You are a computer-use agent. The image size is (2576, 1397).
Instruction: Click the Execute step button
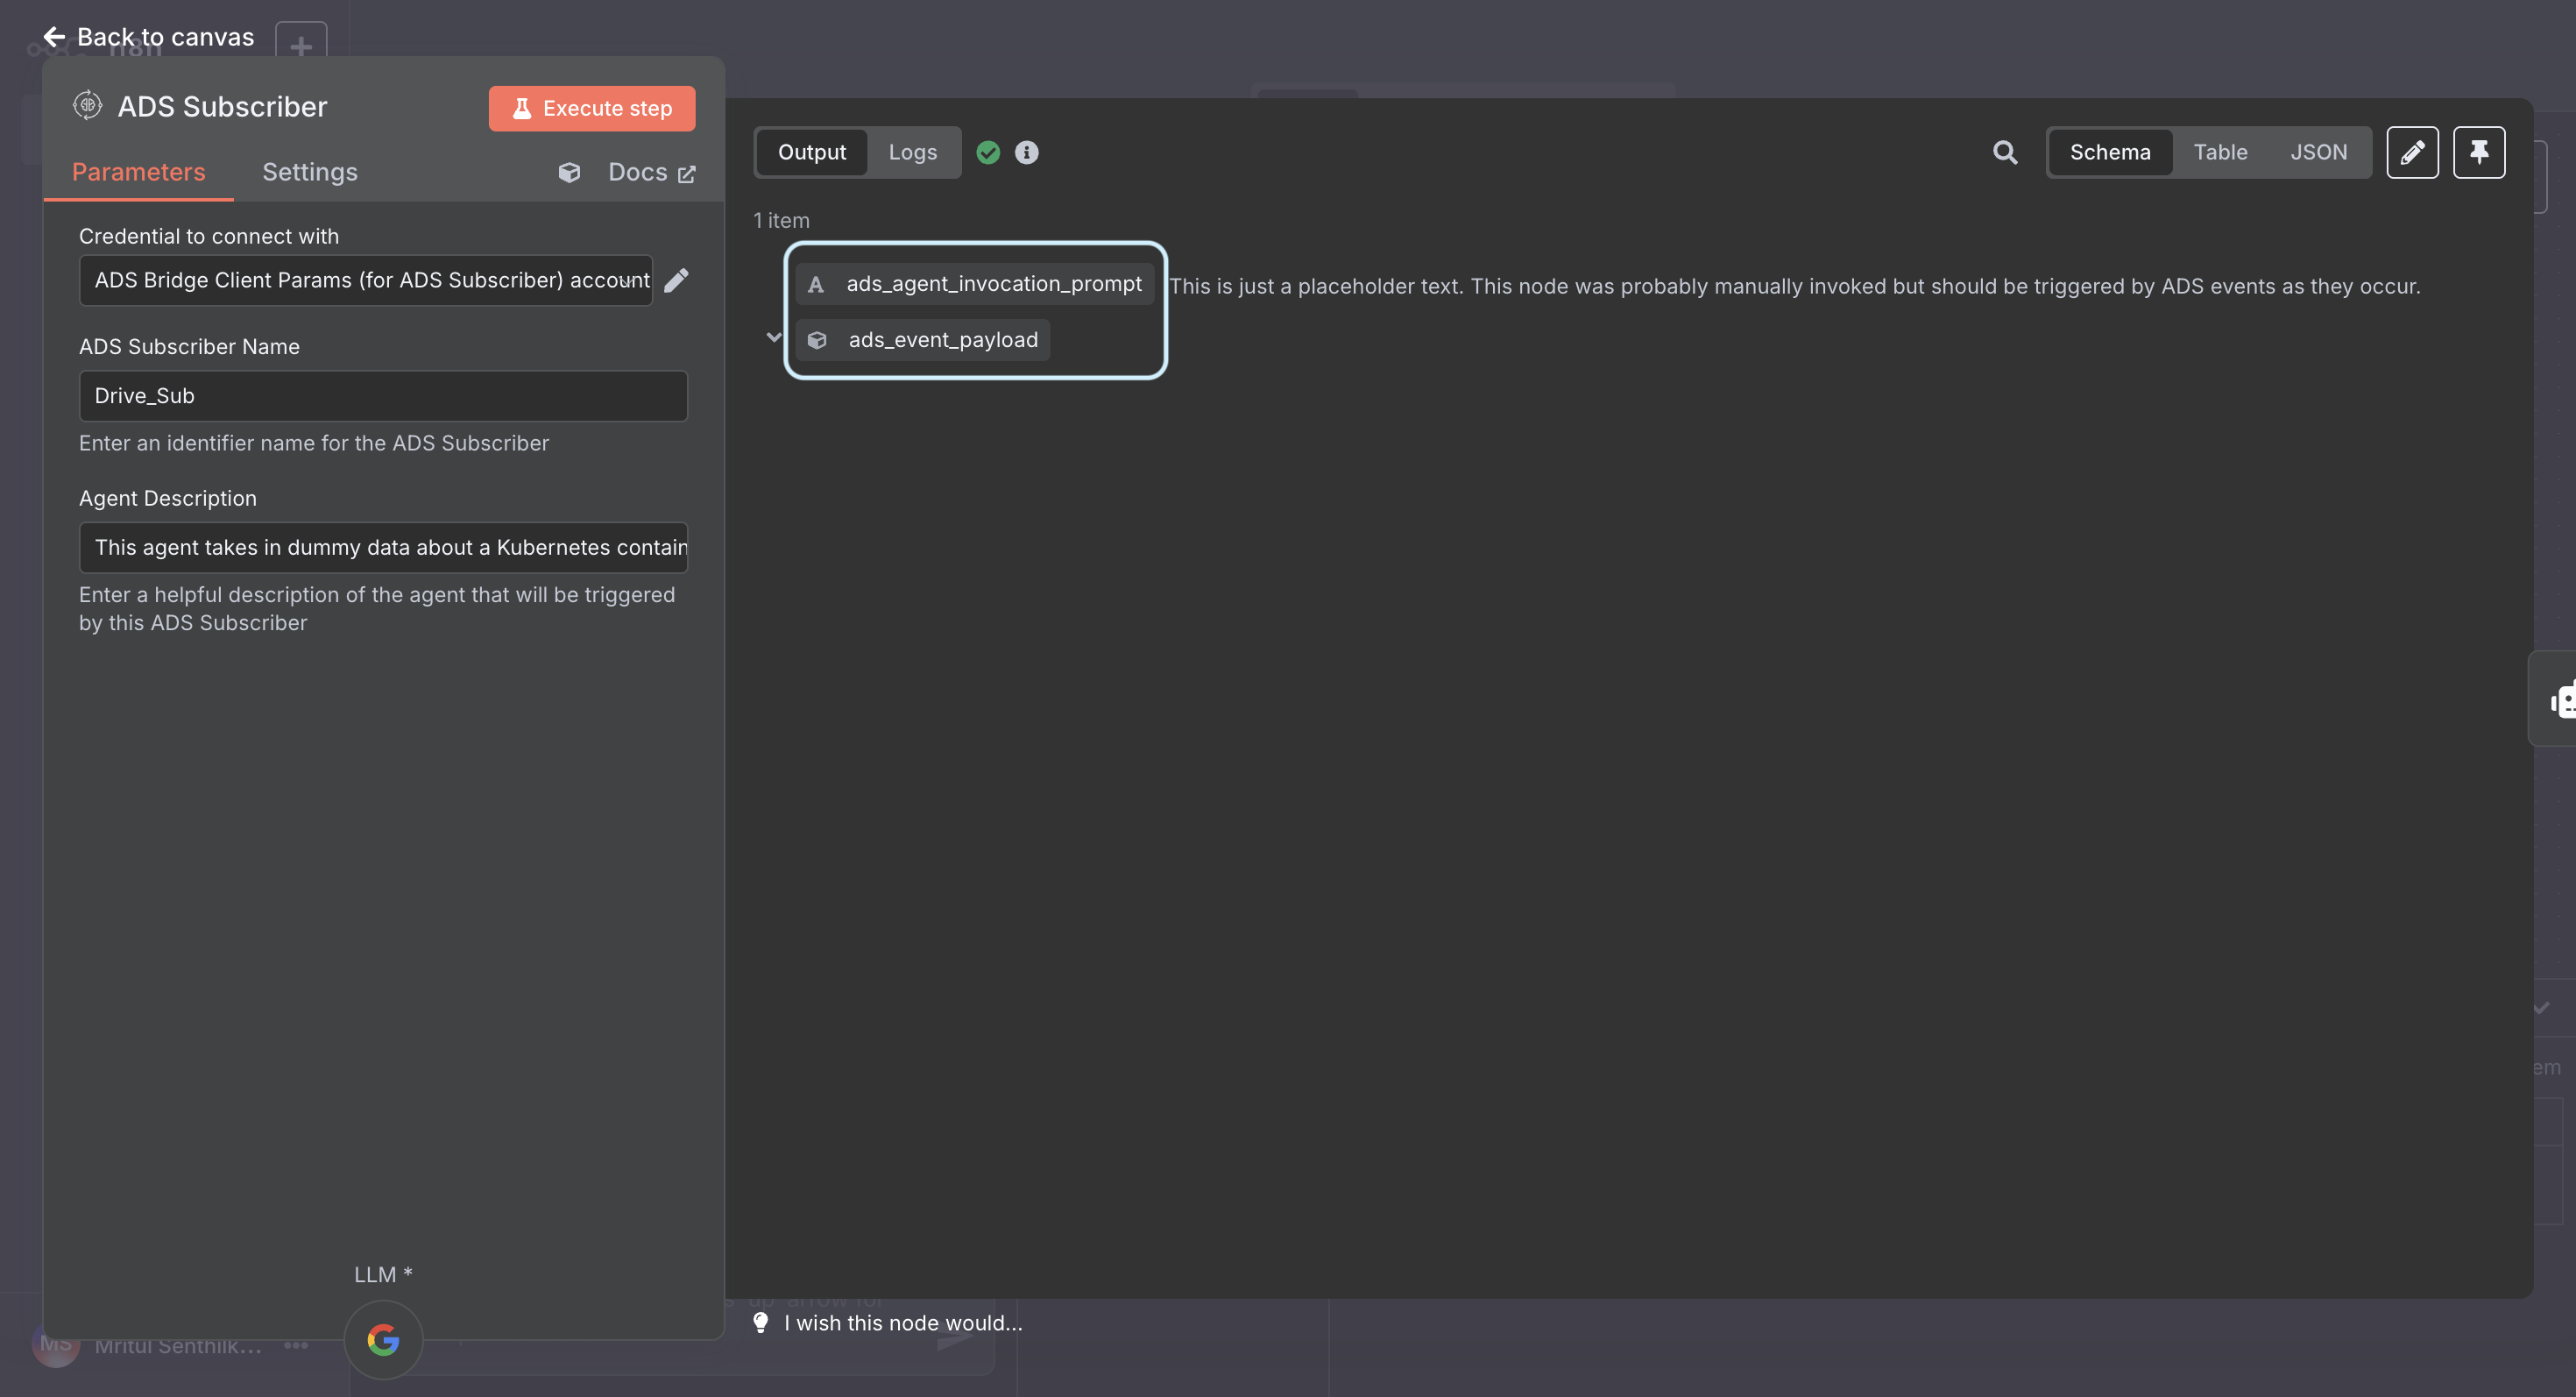[591, 108]
